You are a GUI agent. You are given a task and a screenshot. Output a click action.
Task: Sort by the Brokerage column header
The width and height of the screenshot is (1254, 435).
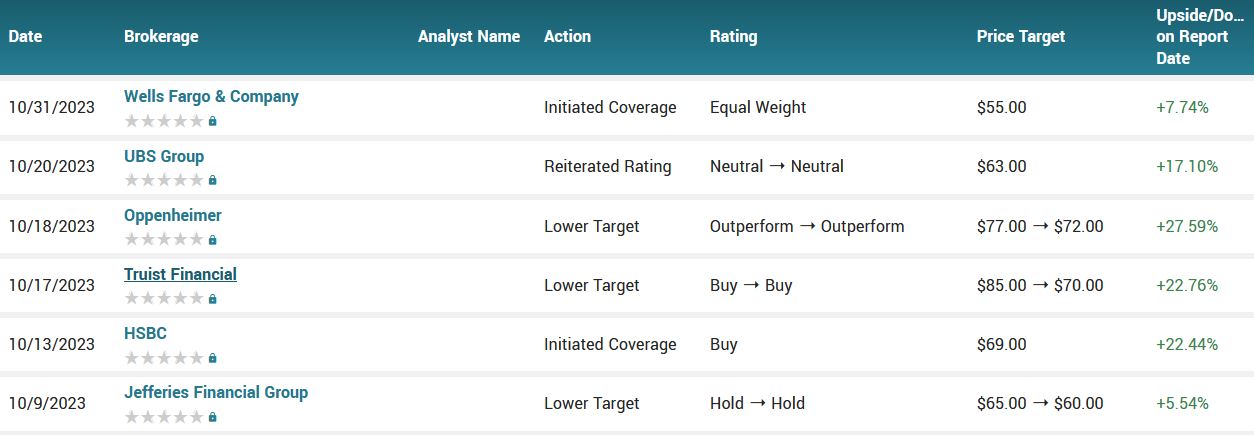click(x=161, y=36)
